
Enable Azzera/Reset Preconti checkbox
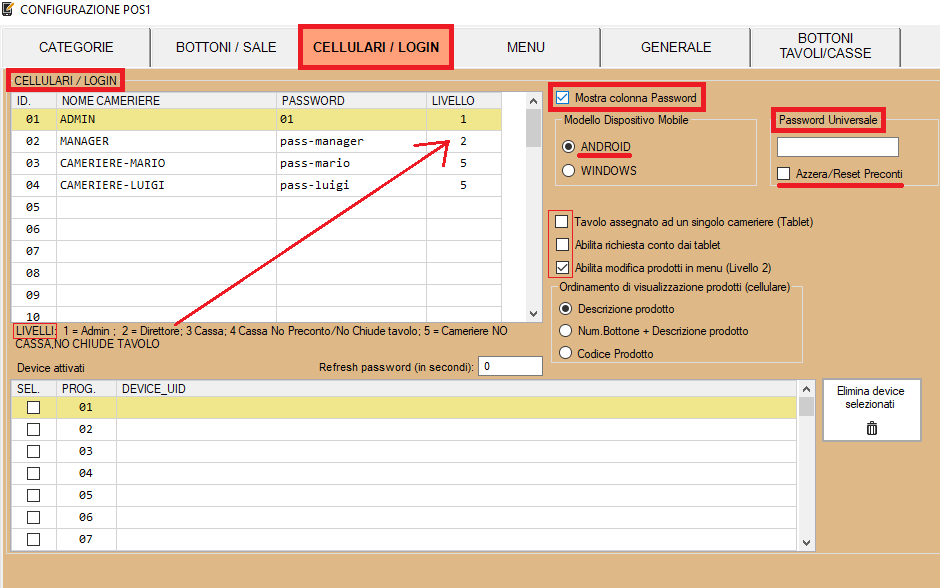784,174
